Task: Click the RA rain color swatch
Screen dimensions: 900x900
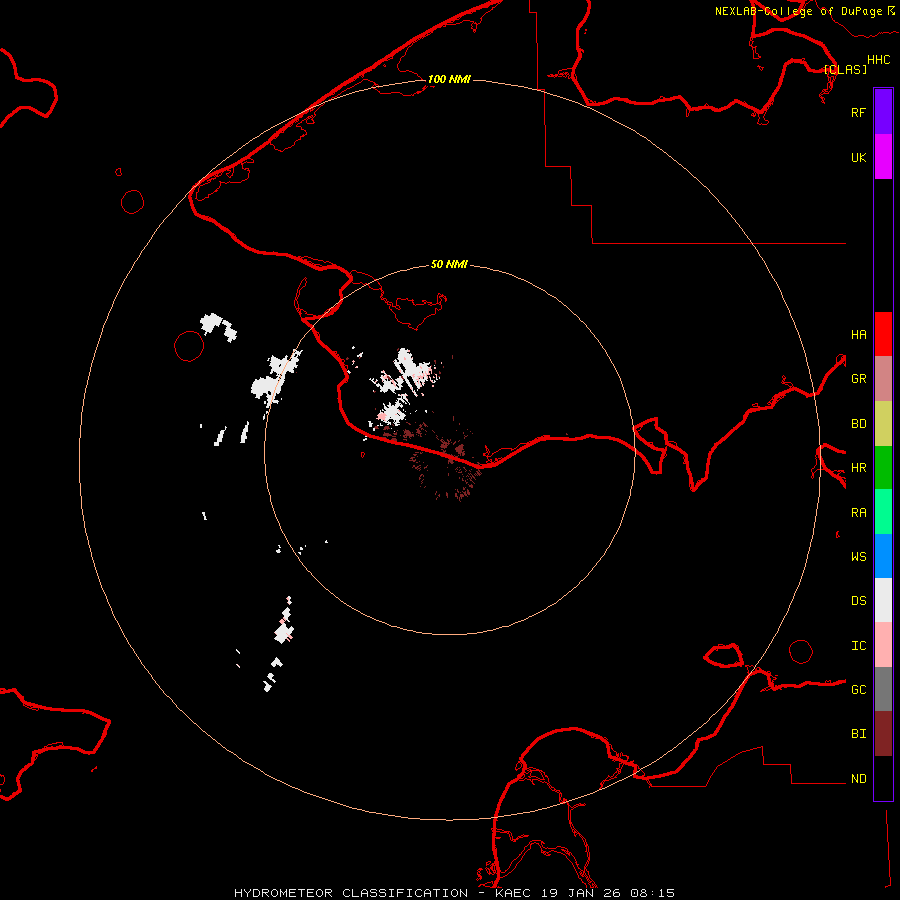Action: [x=883, y=512]
